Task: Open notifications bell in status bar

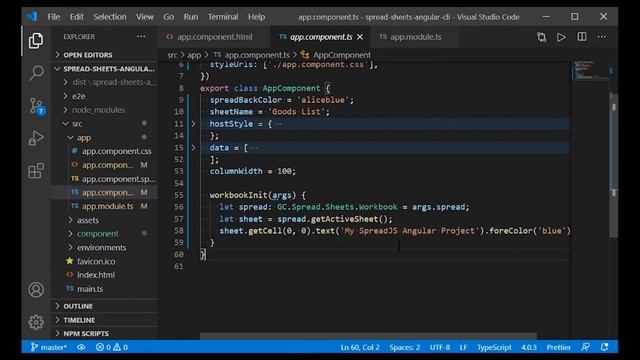Action: 604,347
